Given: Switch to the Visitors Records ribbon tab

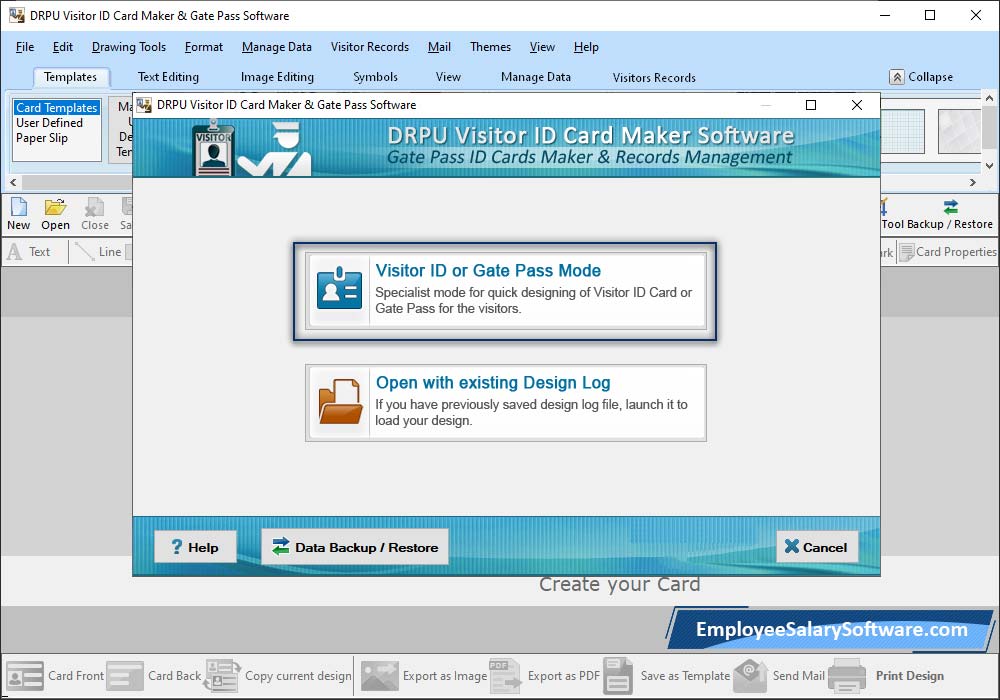Looking at the screenshot, I should tap(654, 78).
